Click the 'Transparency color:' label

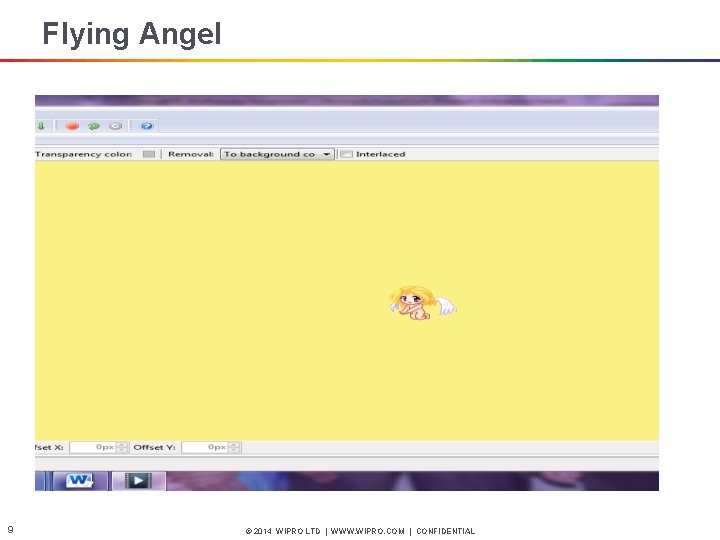[x=84, y=154]
